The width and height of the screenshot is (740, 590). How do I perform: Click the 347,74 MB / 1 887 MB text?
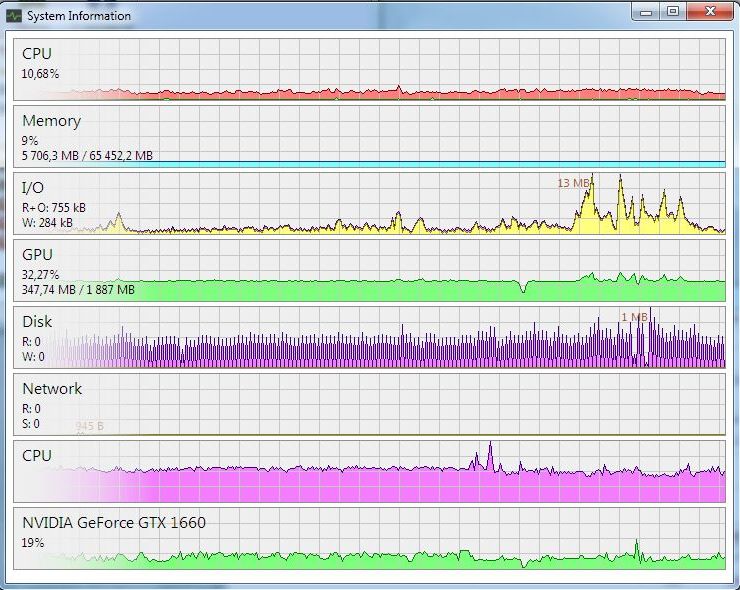click(78, 289)
